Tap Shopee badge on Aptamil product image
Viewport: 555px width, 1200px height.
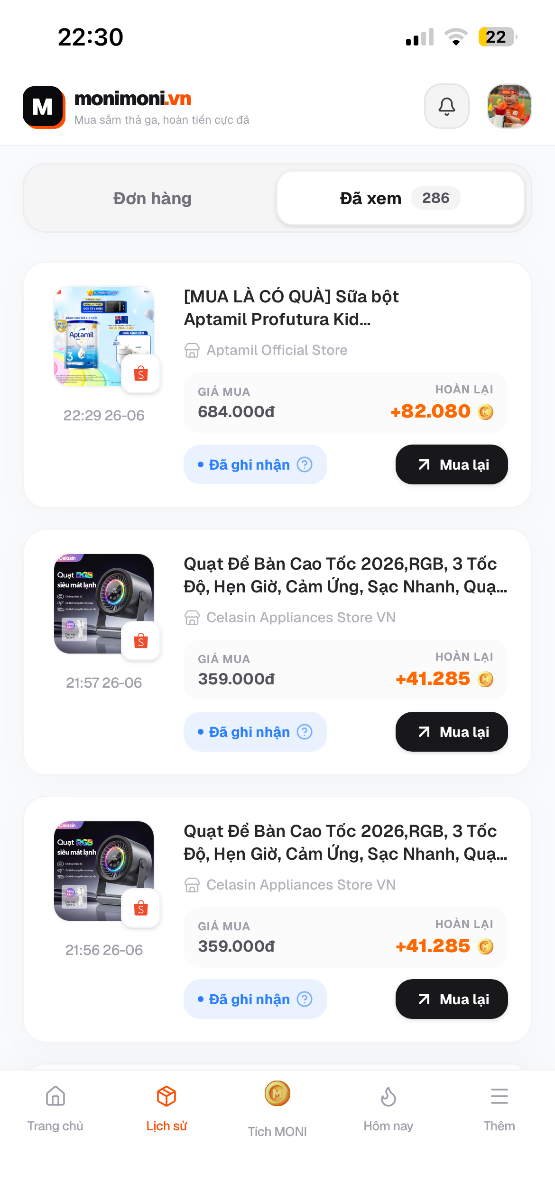coord(140,373)
